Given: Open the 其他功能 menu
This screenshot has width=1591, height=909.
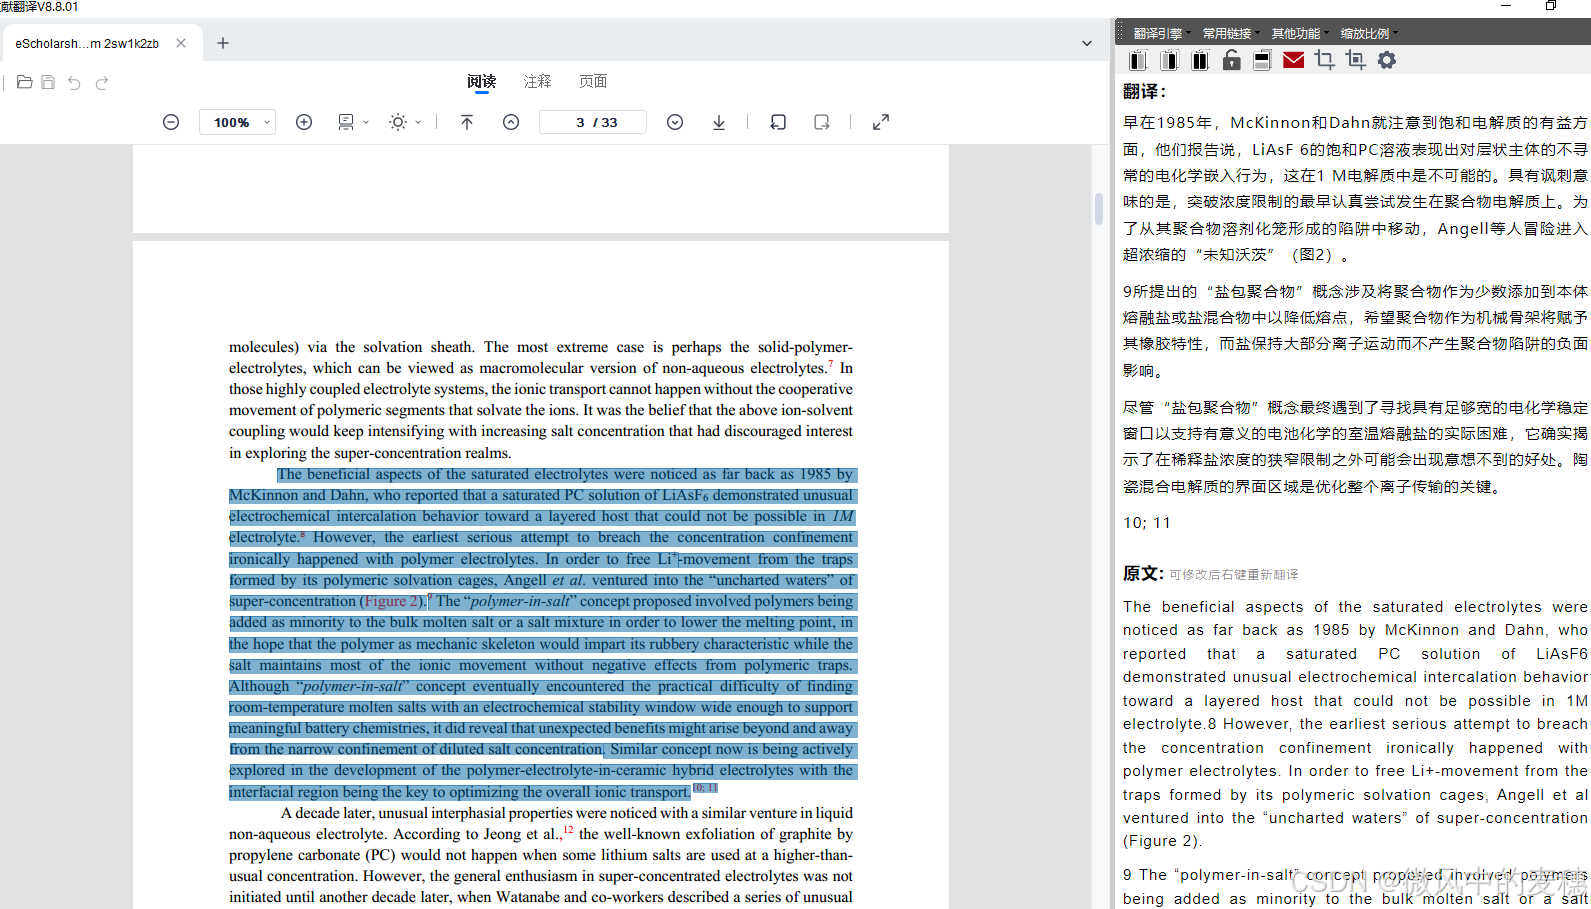Looking at the screenshot, I should tap(1300, 33).
